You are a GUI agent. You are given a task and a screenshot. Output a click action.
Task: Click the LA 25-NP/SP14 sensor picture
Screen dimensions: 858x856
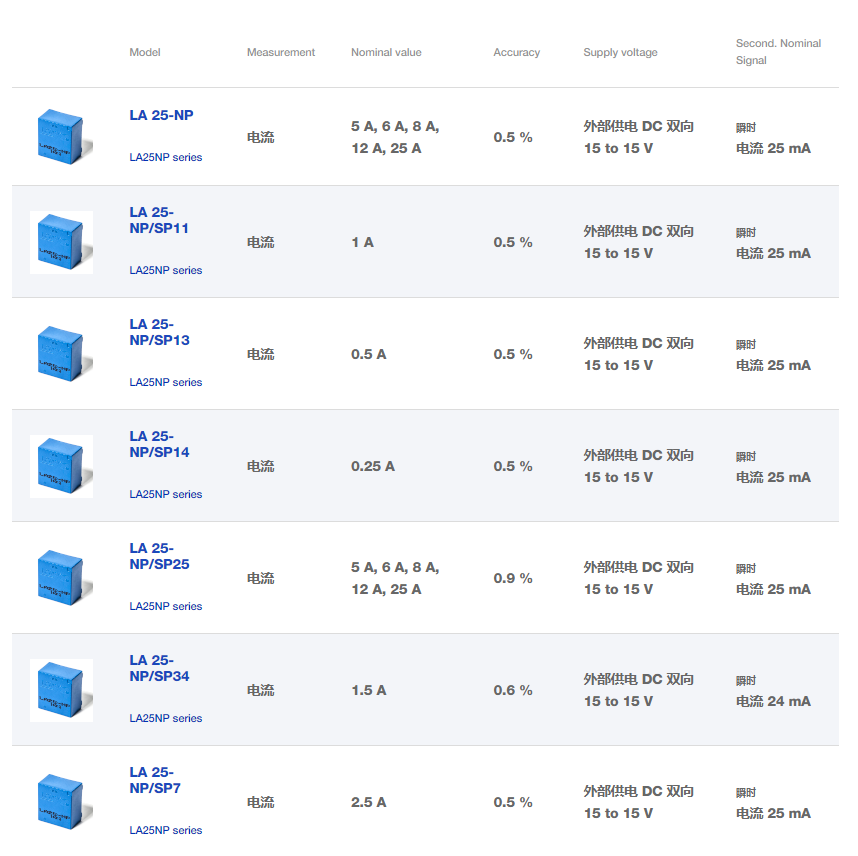pyautogui.click(x=61, y=466)
